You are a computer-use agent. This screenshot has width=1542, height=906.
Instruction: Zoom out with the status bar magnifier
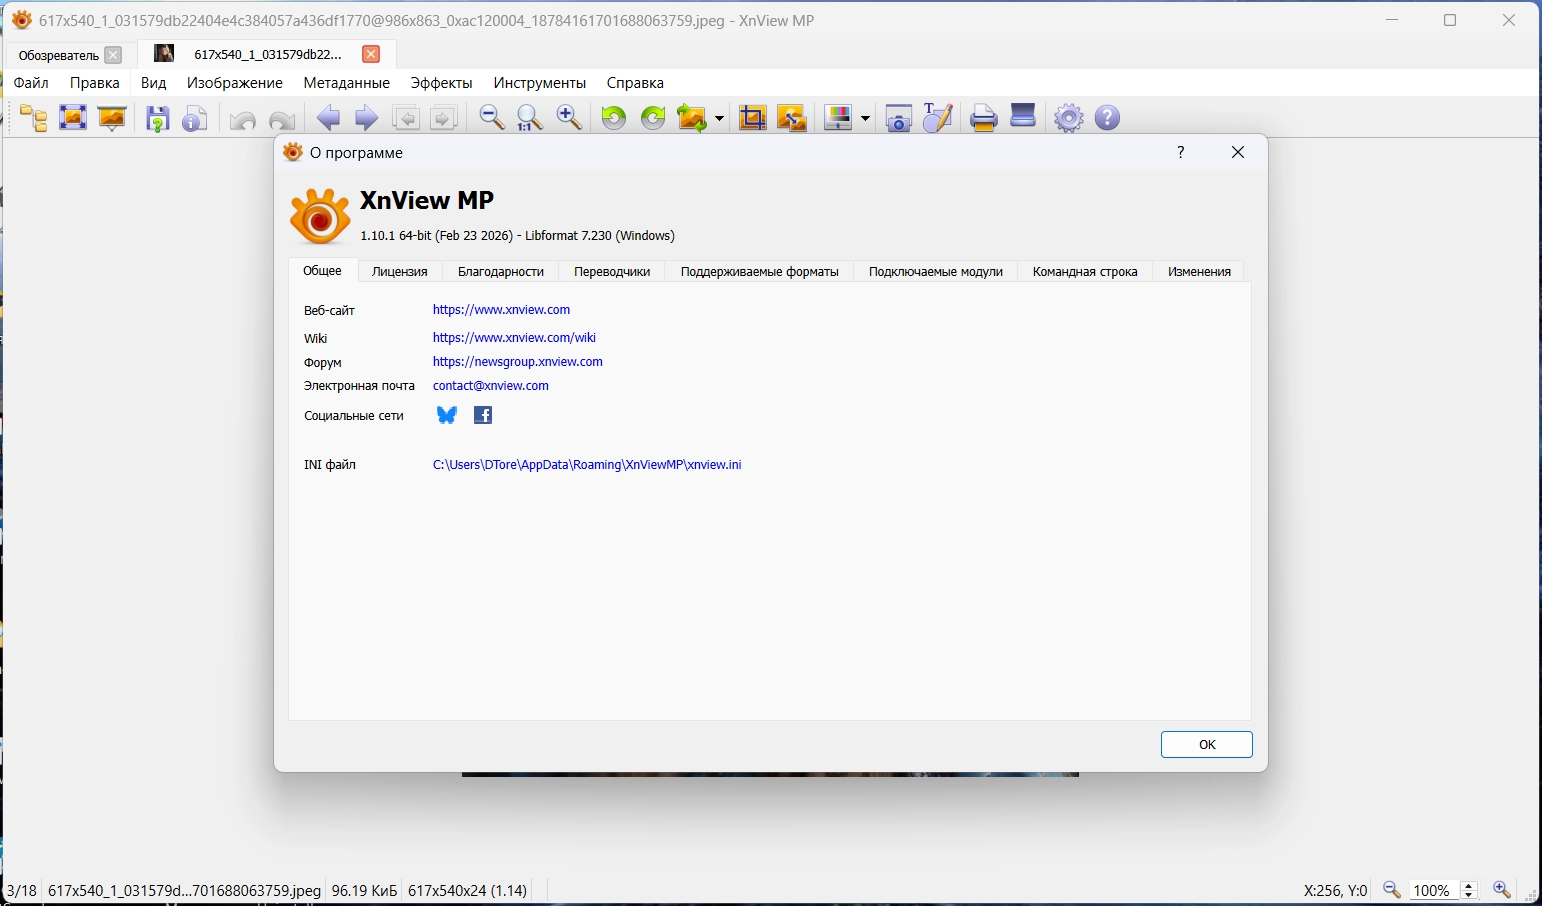tap(1392, 890)
